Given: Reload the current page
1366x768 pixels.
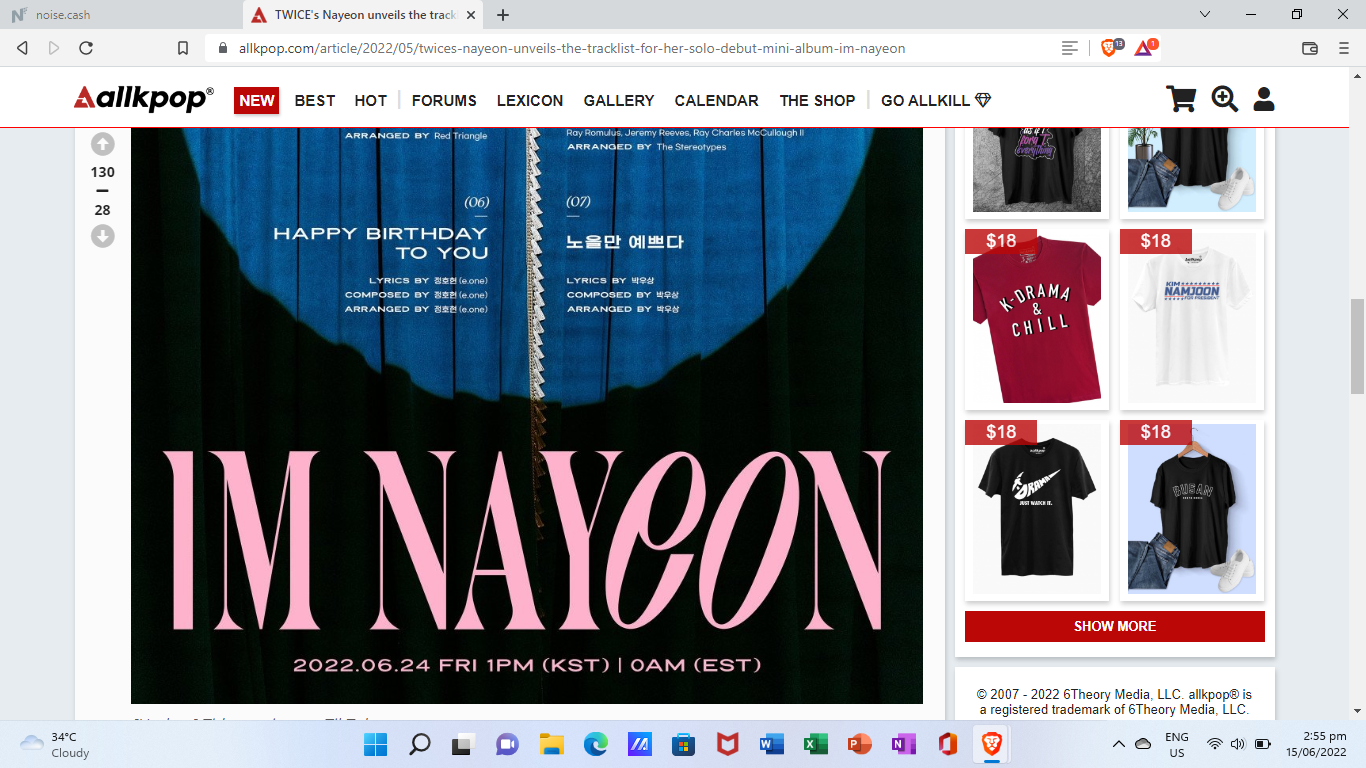Looking at the screenshot, I should (86, 48).
